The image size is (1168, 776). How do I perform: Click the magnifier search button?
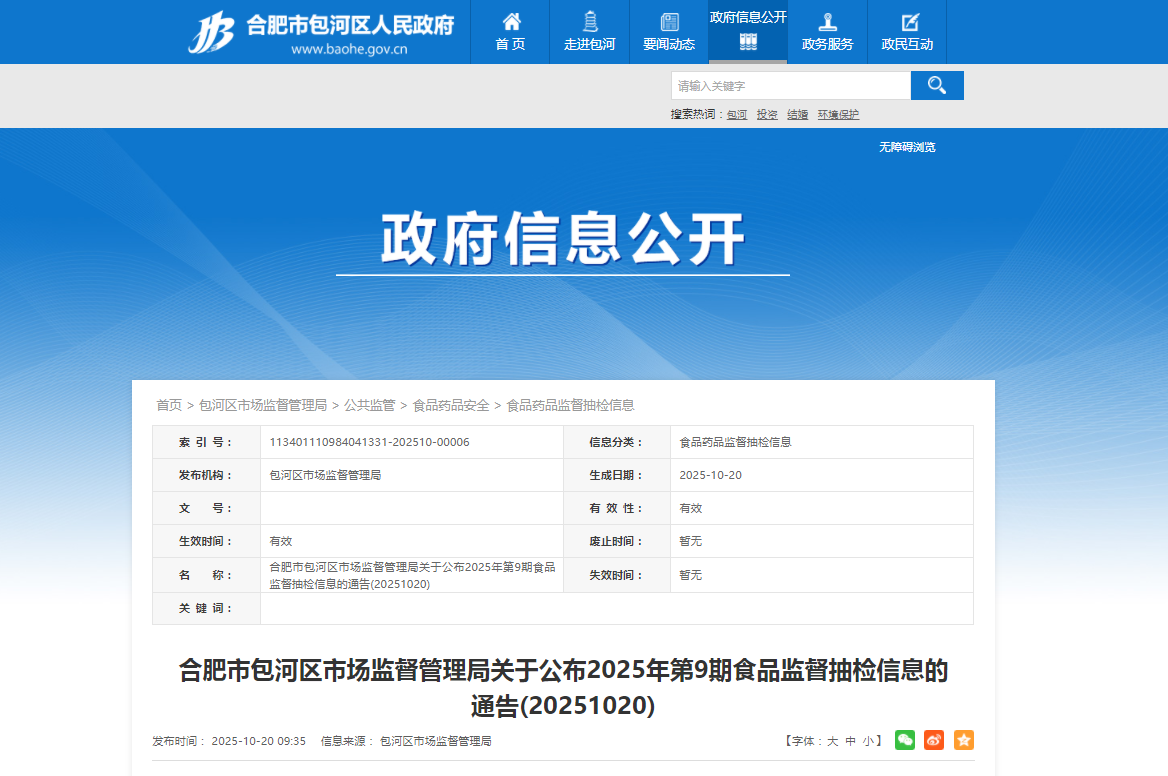[937, 86]
